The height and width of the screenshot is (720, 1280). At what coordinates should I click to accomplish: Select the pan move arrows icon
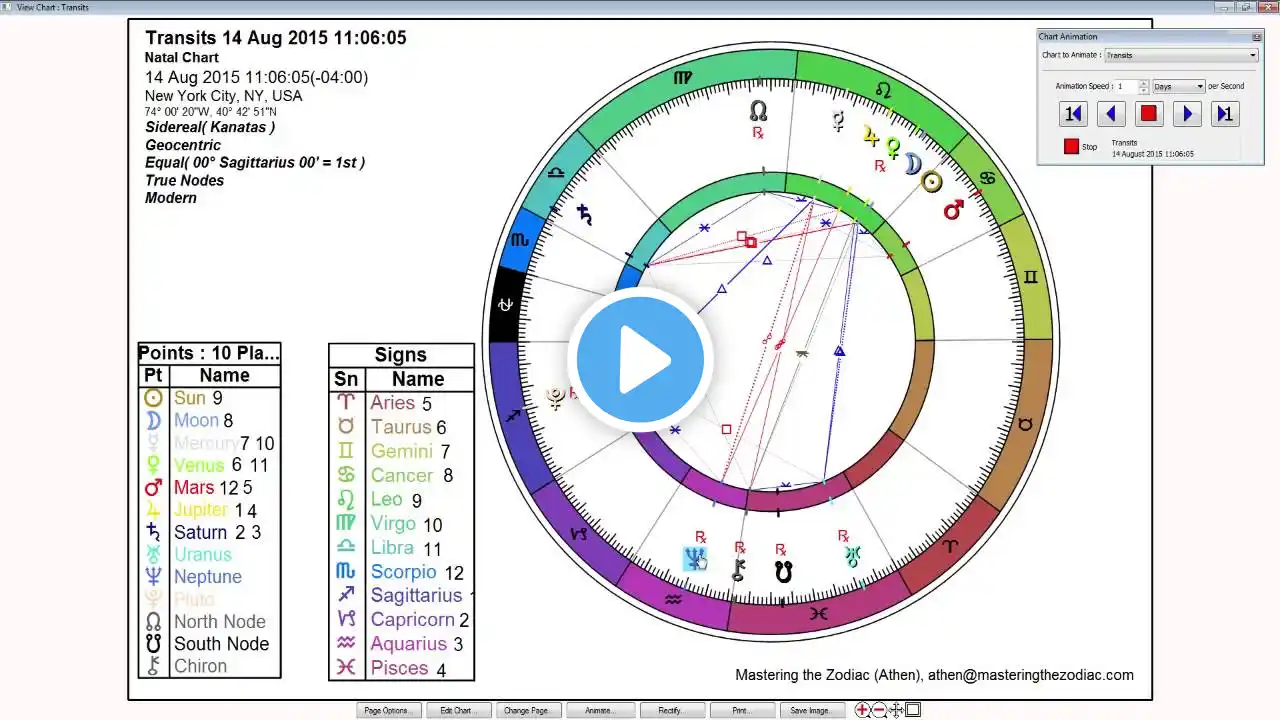coord(896,710)
